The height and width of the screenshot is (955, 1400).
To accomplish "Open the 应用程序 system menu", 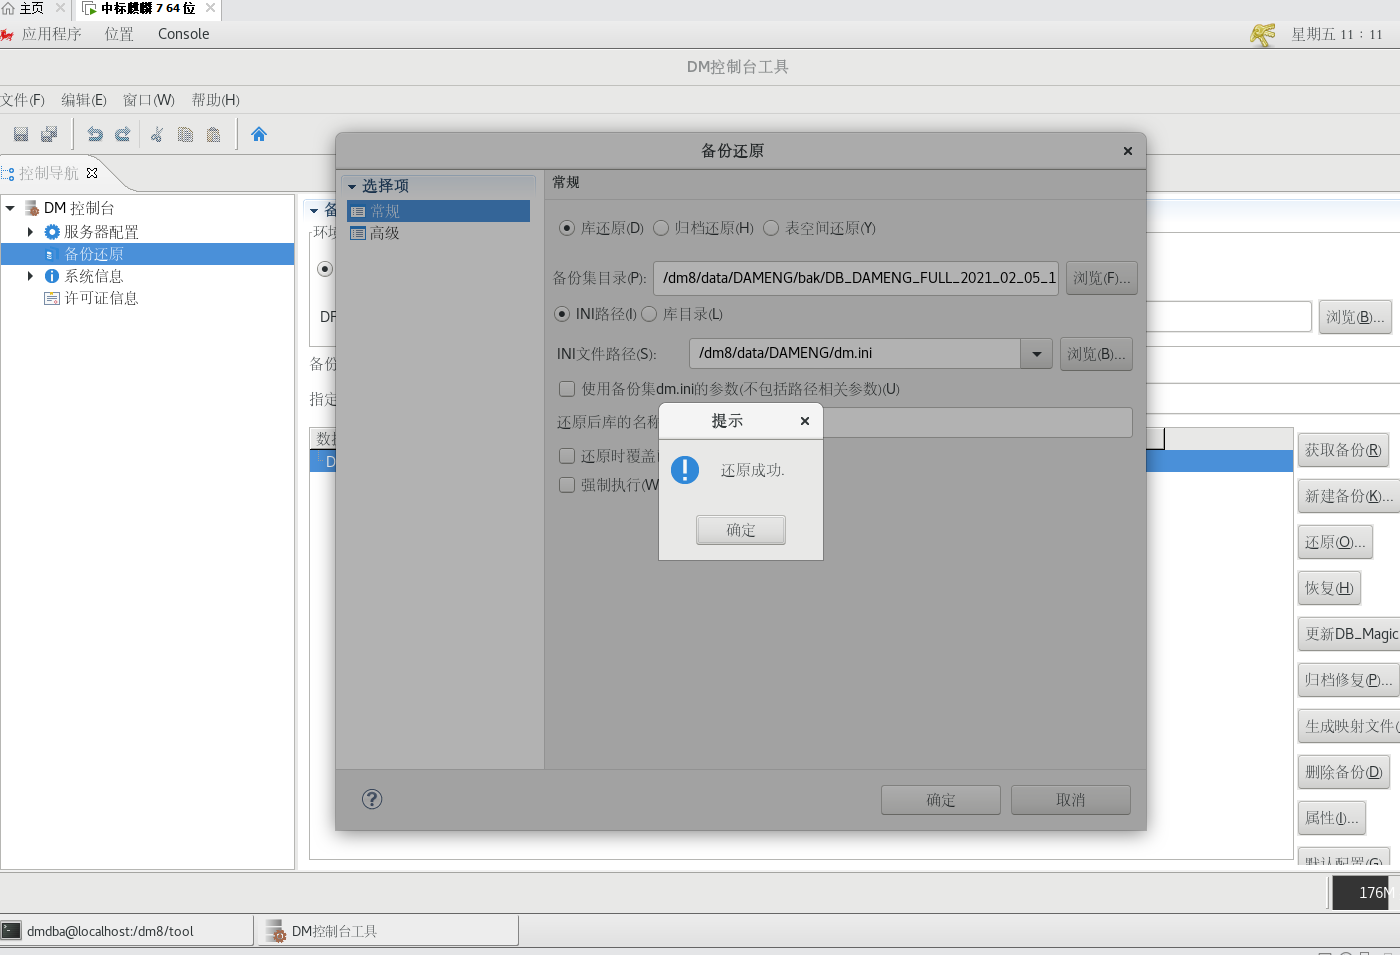I will pos(52,34).
